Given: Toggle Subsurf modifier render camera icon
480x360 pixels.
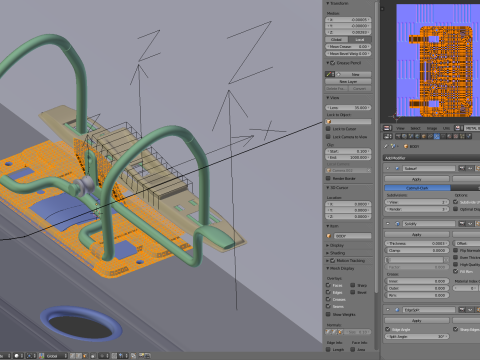Looking at the screenshot, I should 462,168.
